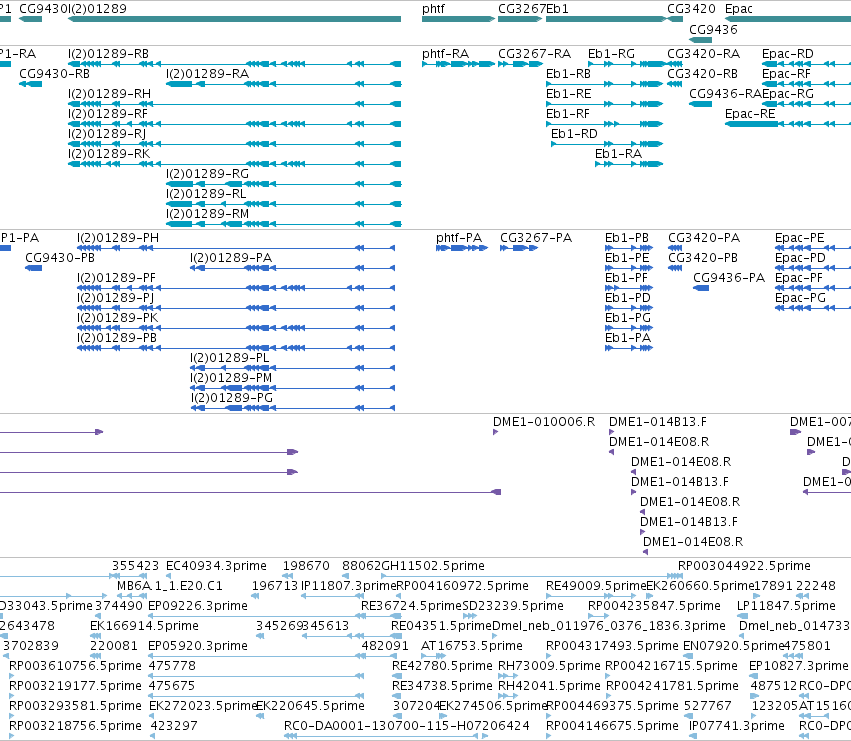Click the Epac-PG protein label
The image size is (851, 741).
[800, 298]
